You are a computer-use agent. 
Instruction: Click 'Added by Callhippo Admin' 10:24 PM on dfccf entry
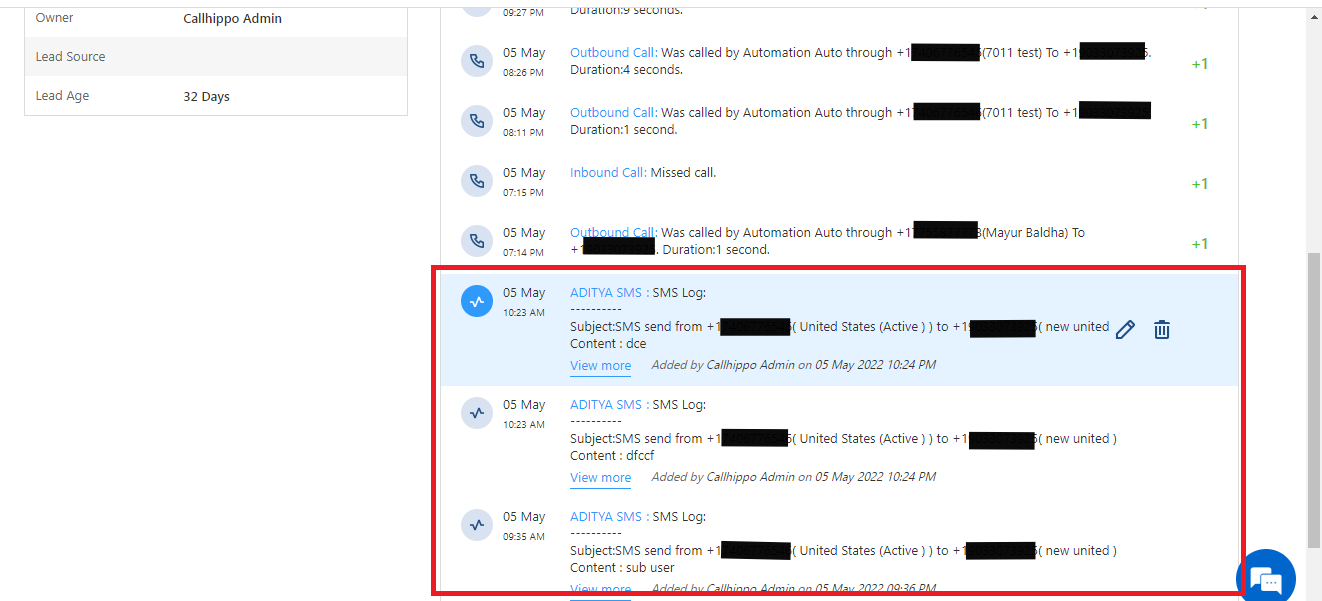(793, 477)
